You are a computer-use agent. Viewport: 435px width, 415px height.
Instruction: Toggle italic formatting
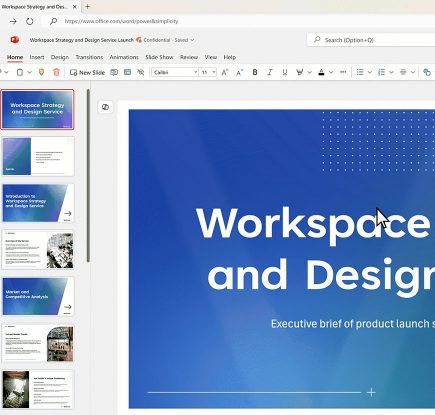[x=270, y=72]
